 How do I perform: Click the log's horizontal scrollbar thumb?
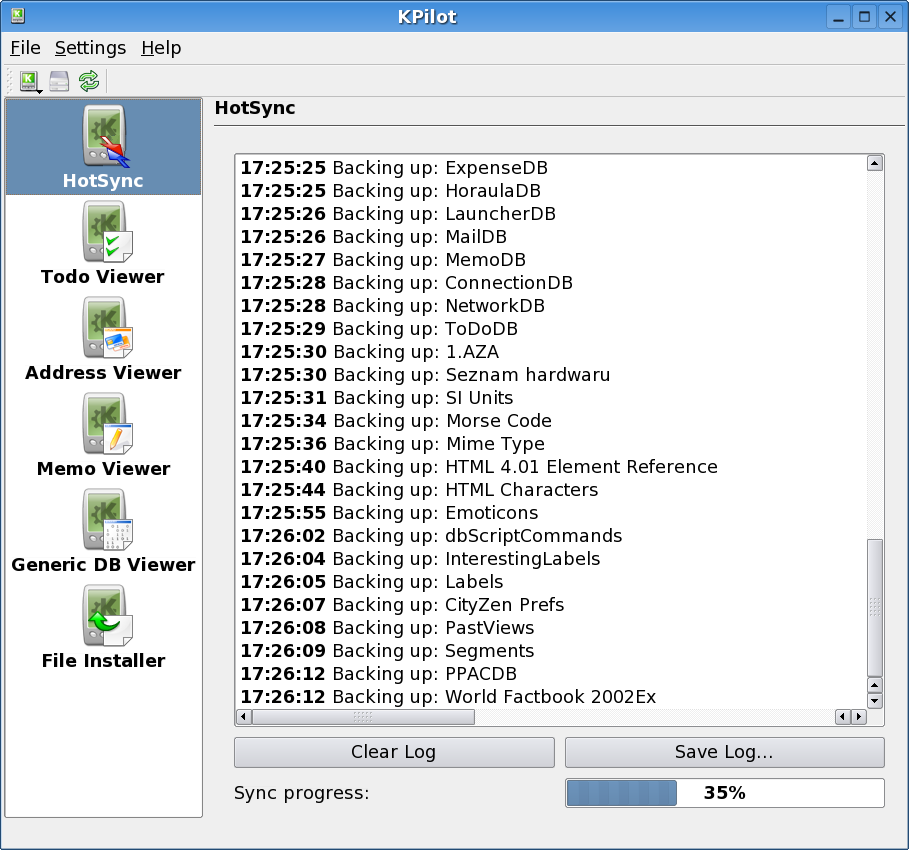(x=363, y=717)
